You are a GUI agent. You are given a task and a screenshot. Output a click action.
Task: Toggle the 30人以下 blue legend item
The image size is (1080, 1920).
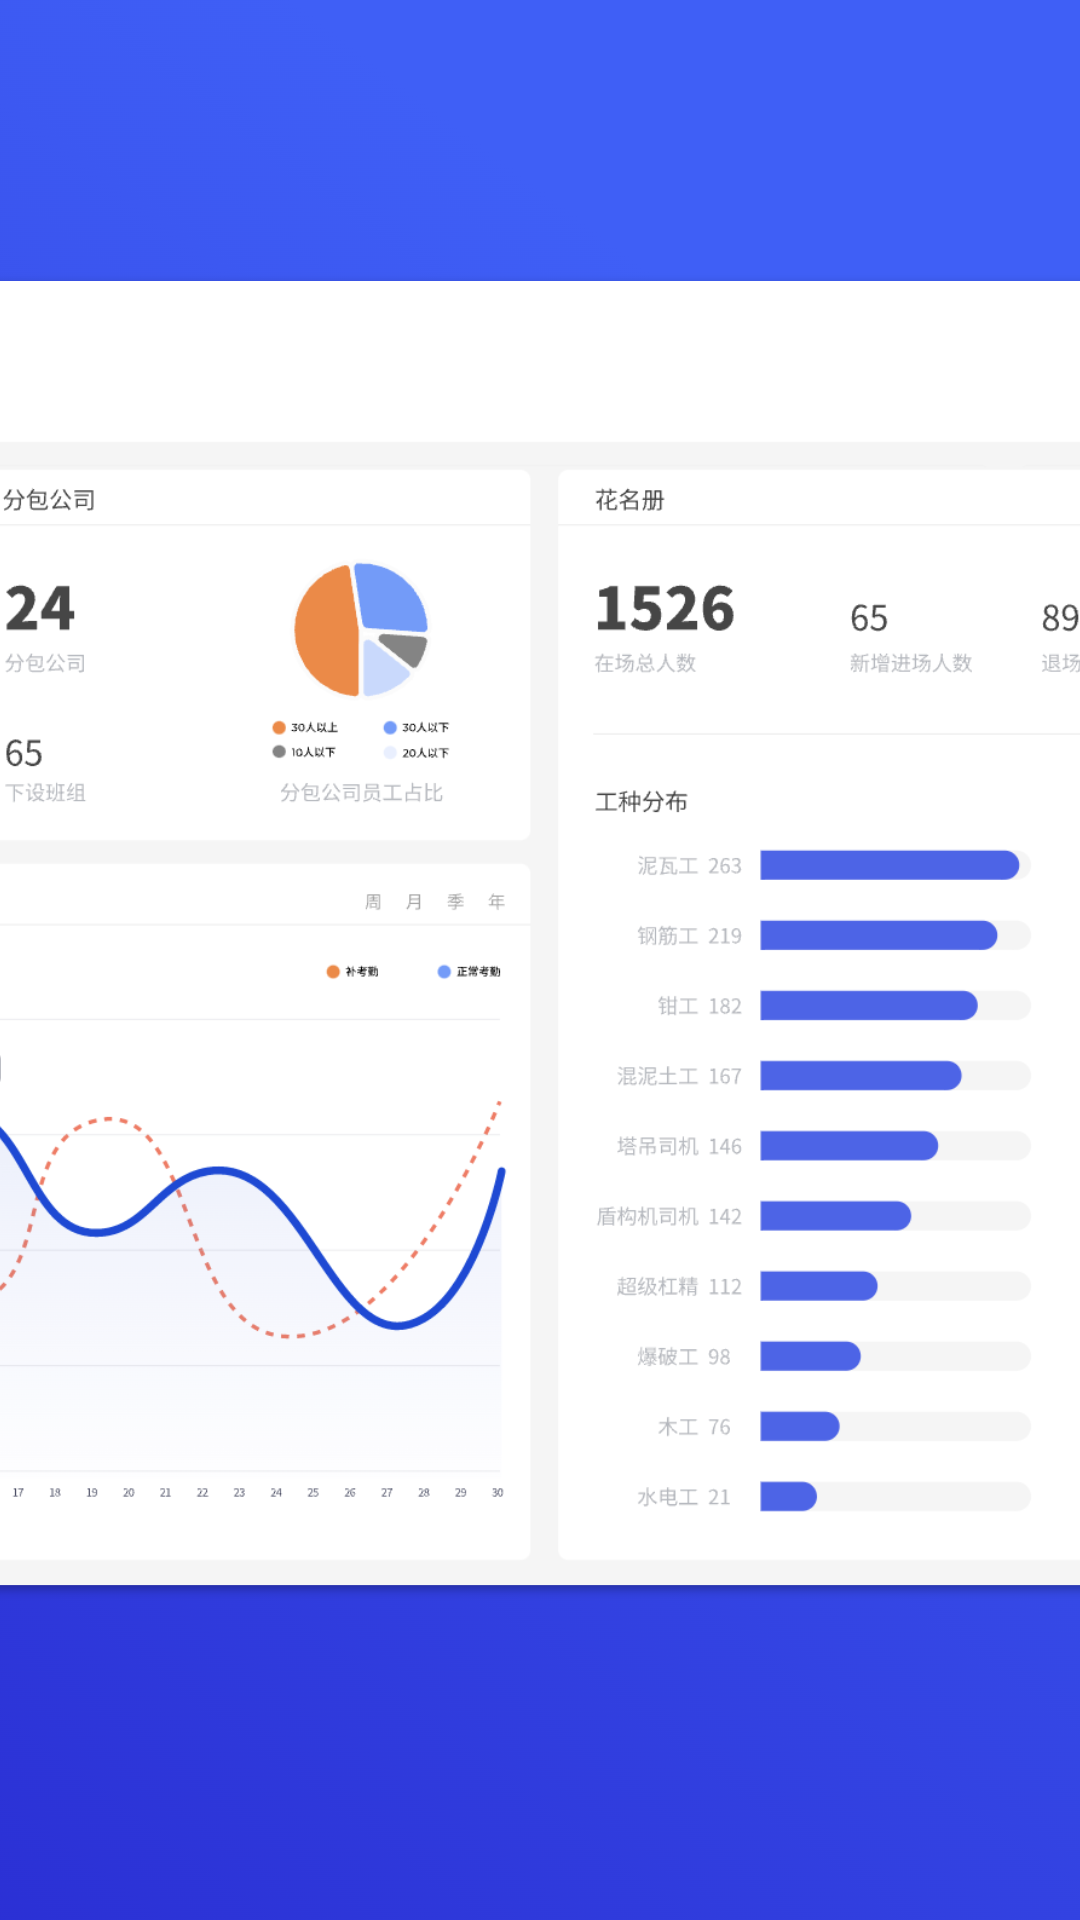416,727
